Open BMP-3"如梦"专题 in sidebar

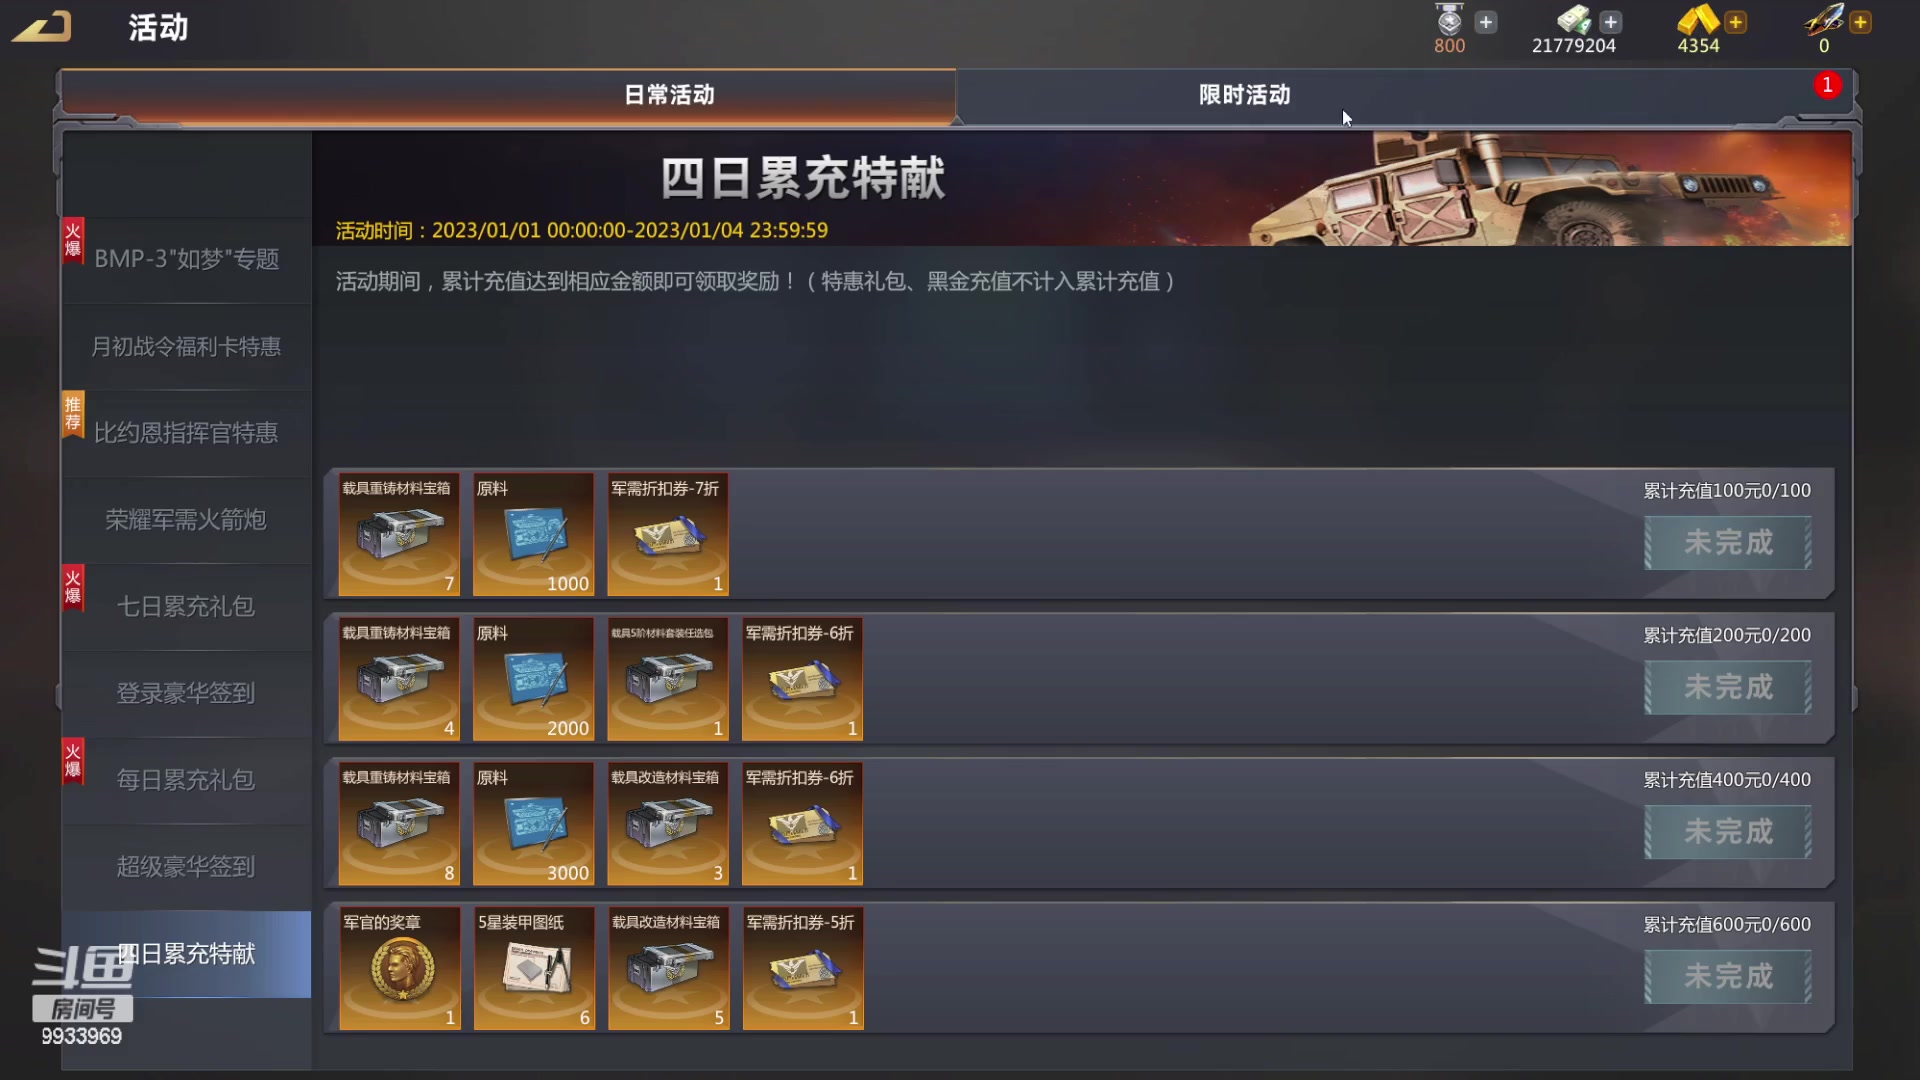pos(186,259)
